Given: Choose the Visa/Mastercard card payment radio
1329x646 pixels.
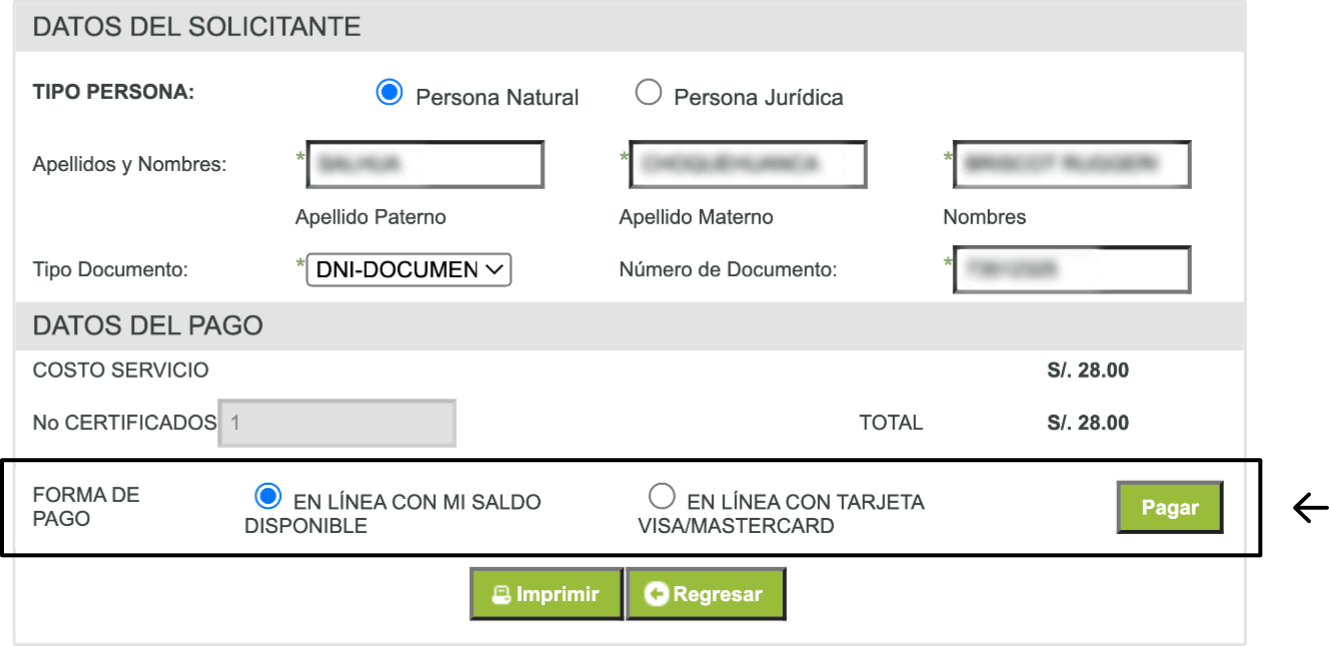Looking at the screenshot, I should (662, 497).
